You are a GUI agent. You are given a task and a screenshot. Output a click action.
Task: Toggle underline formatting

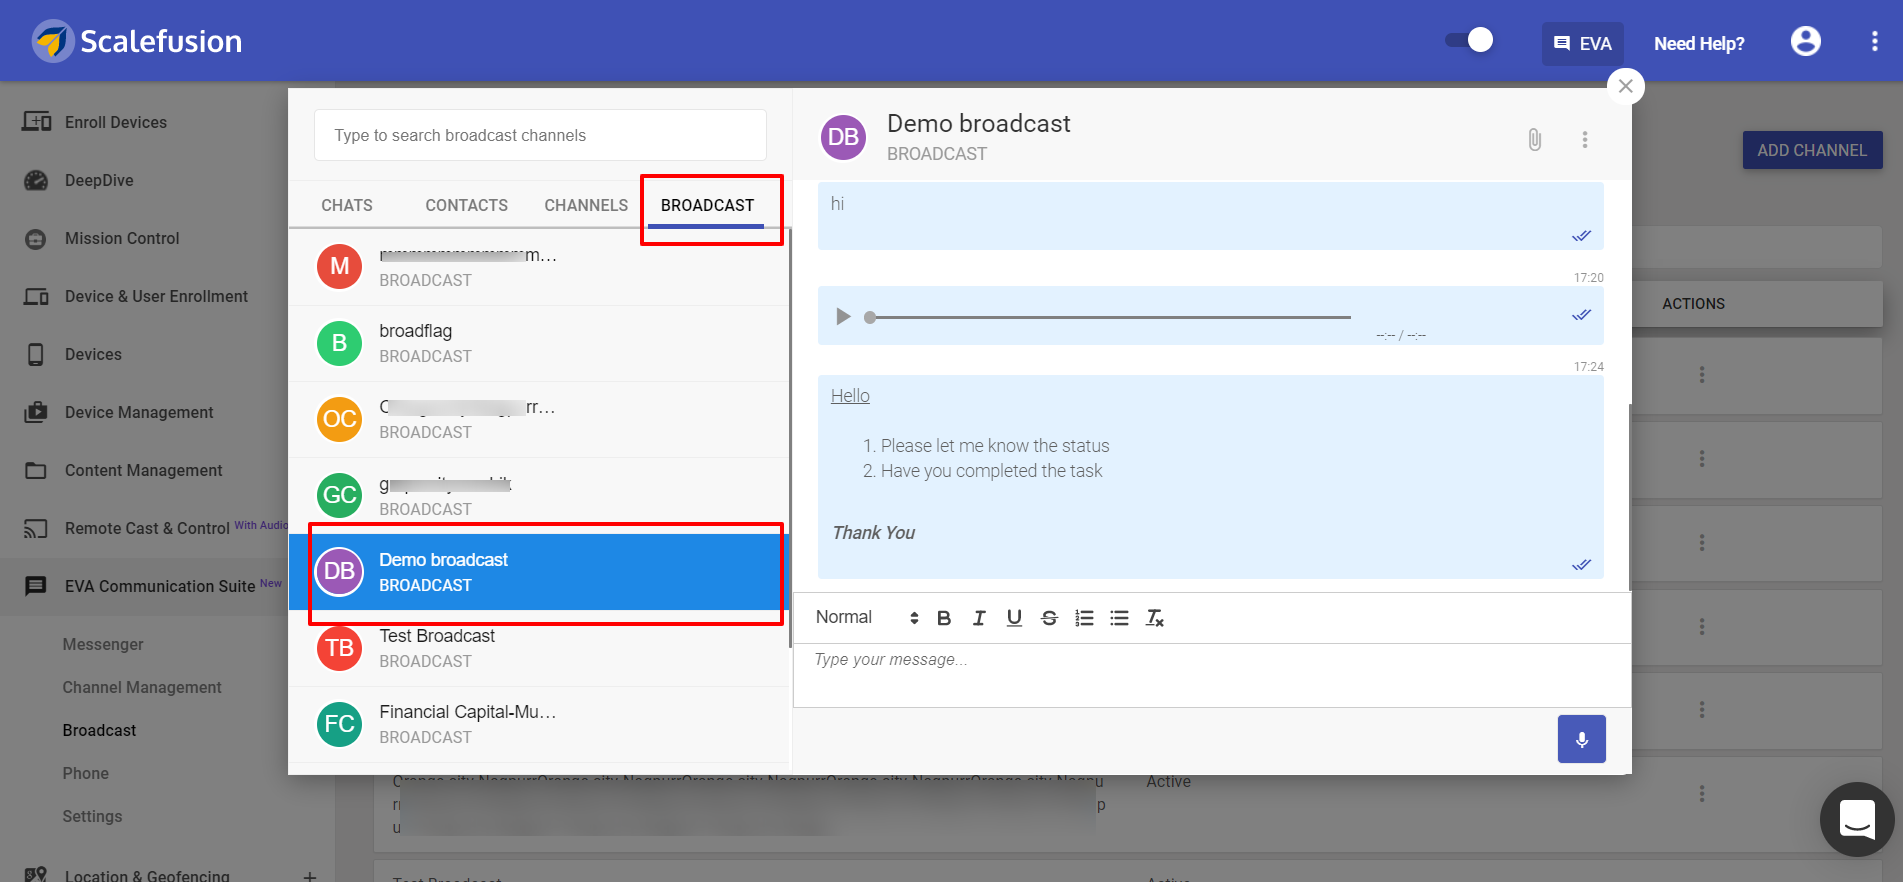pos(1014,618)
